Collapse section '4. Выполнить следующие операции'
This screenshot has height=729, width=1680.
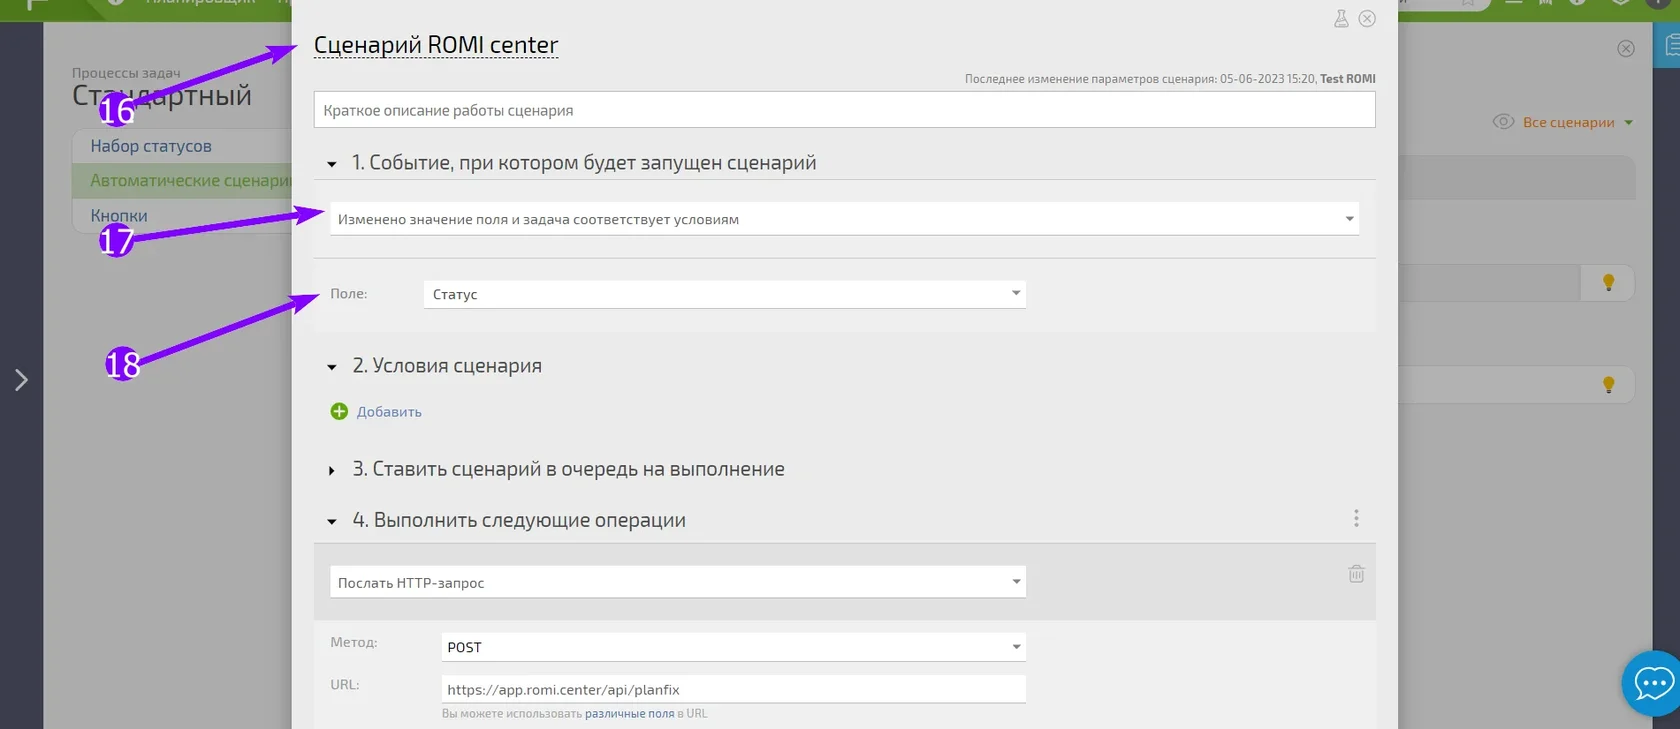click(x=332, y=521)
